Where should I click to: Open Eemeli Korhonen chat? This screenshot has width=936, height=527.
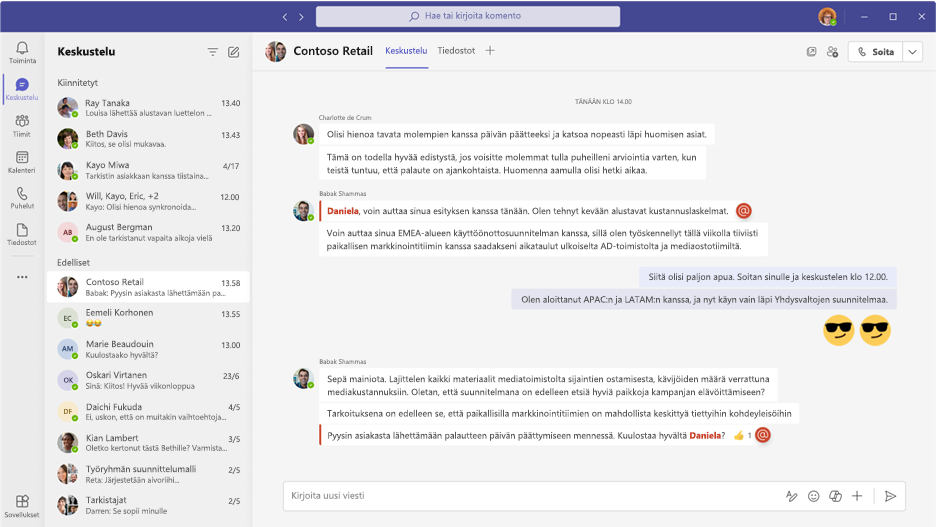click(148, 318)
